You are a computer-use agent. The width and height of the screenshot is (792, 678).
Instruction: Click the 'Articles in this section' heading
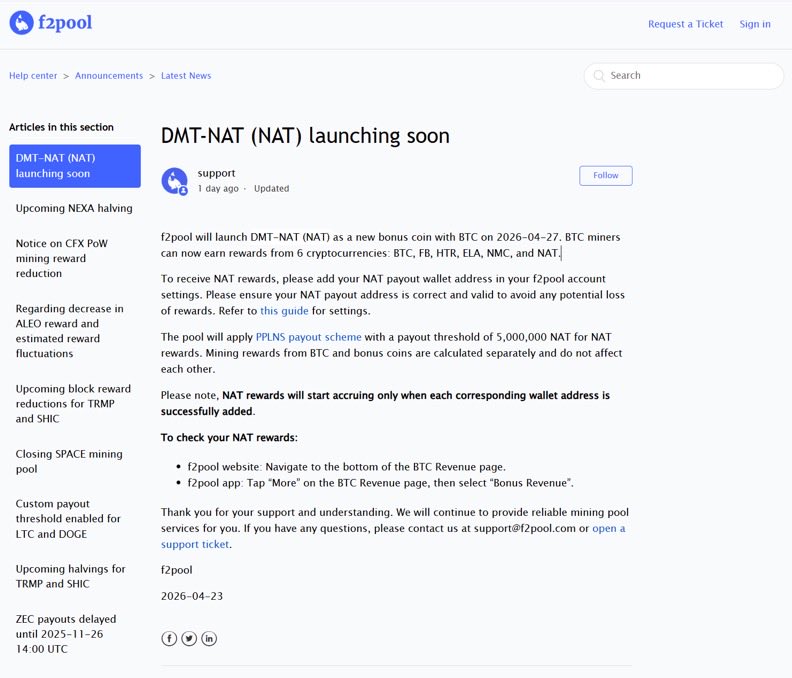tap(61, 127)
